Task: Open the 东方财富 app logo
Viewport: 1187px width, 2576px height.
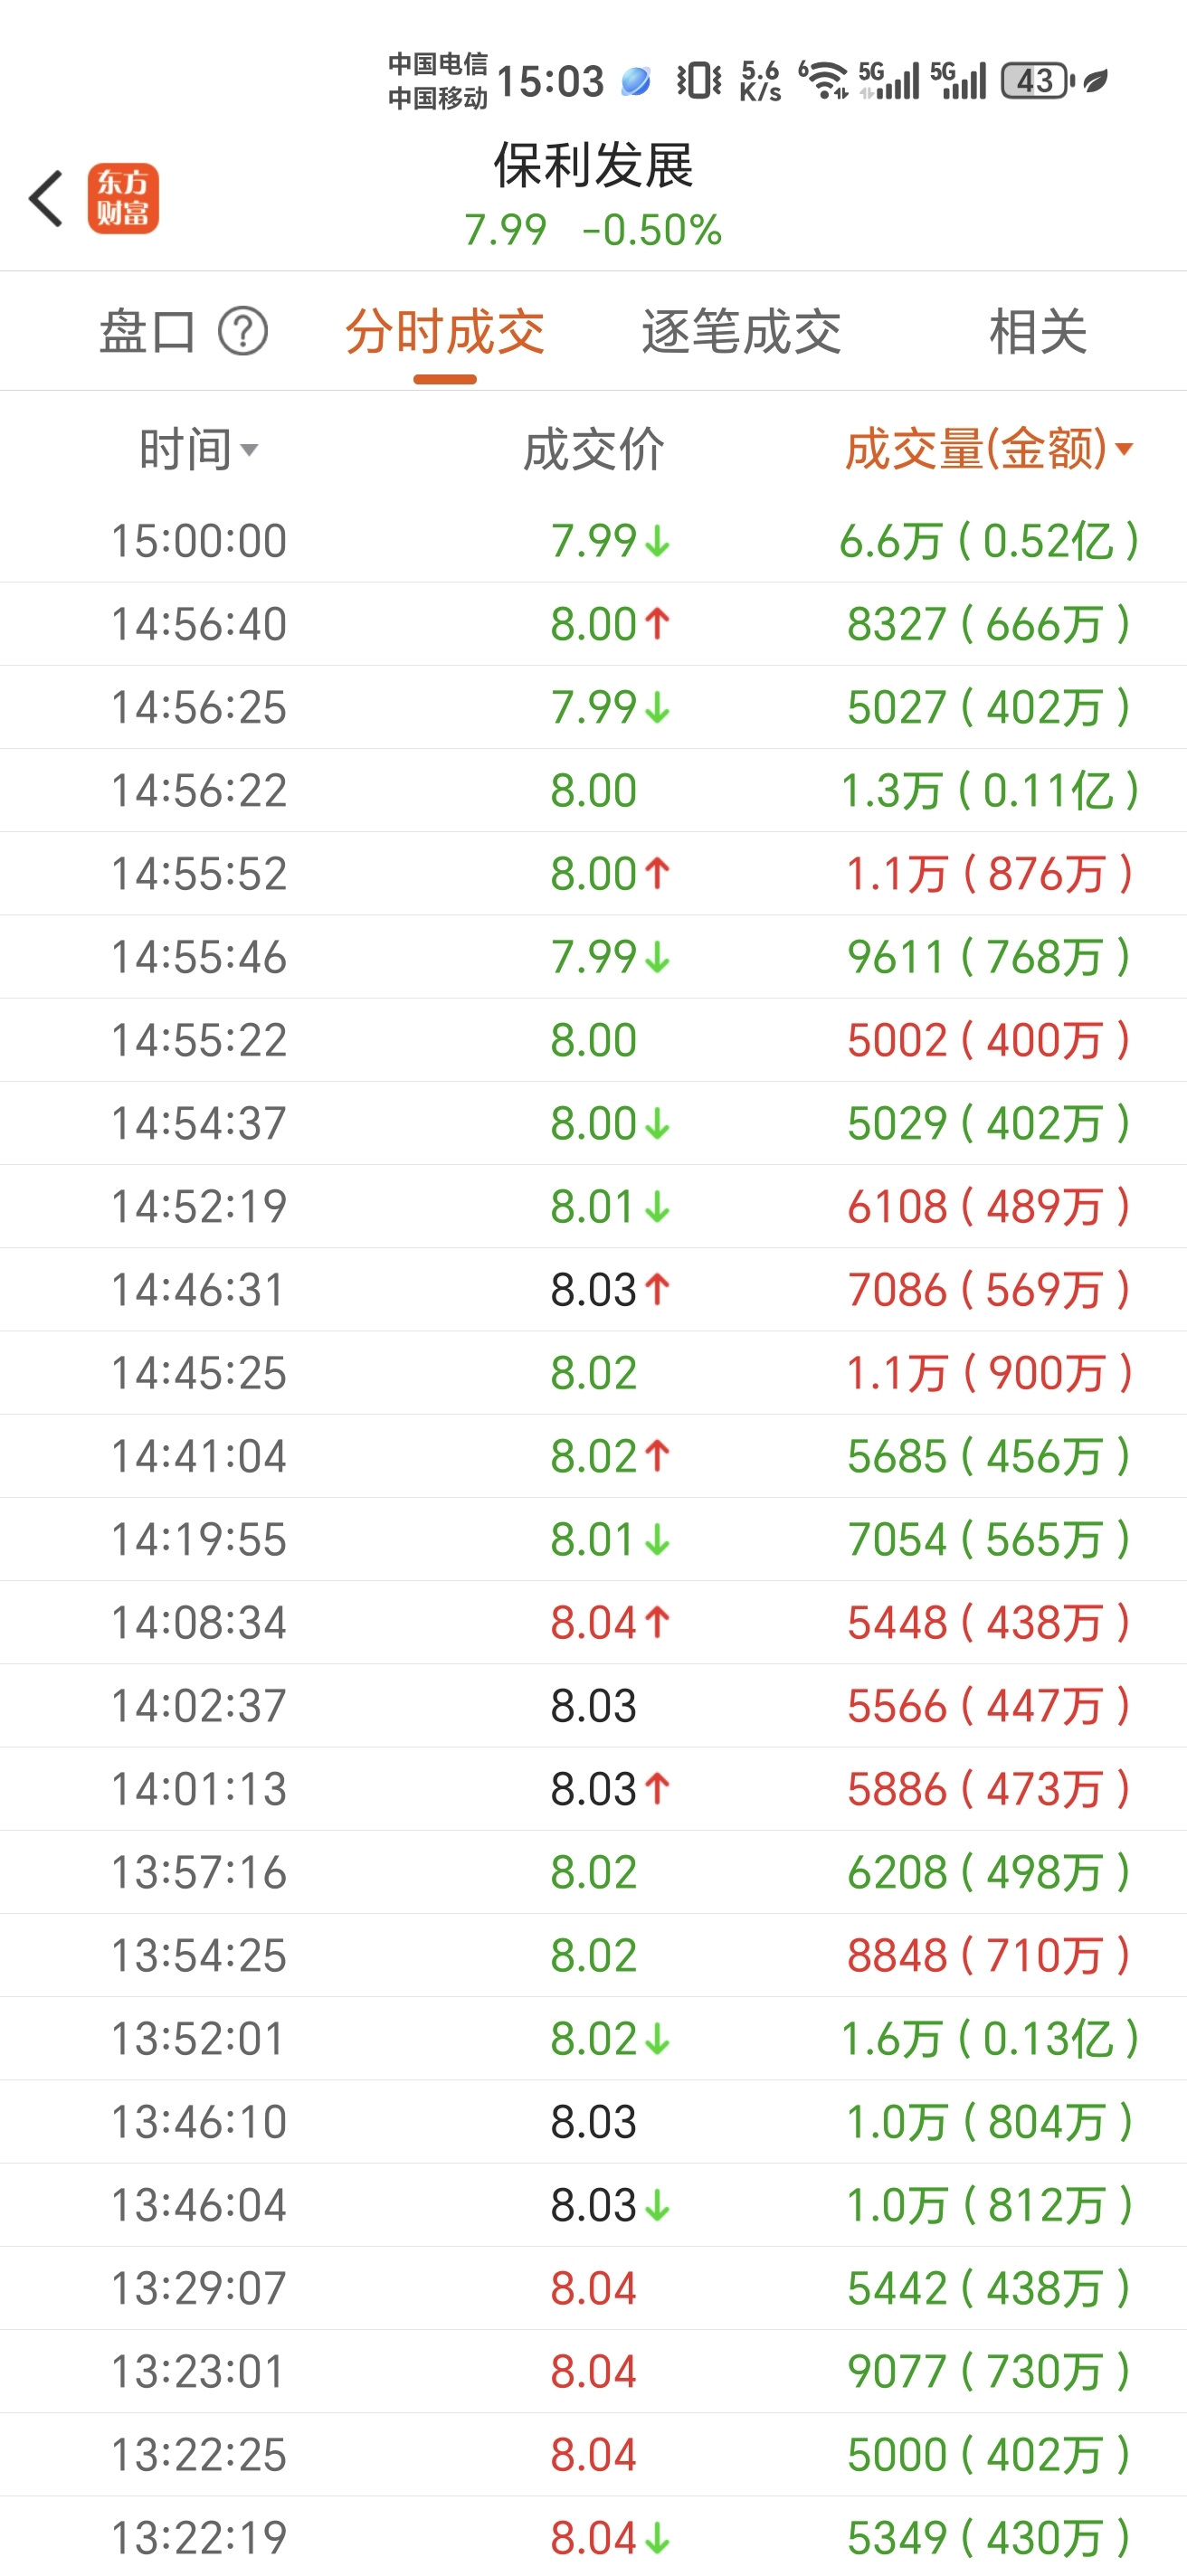Action: 123,198
